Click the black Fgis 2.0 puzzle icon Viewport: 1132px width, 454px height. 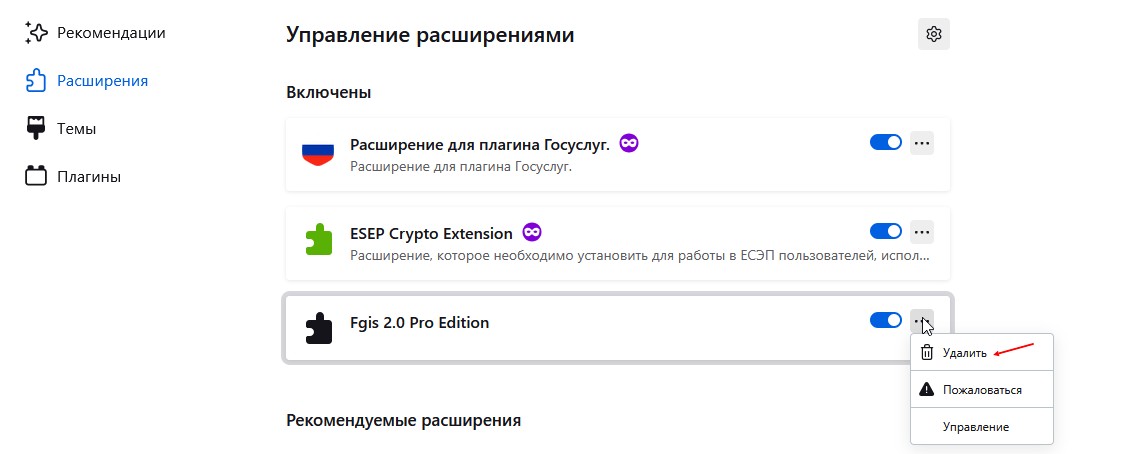click(318, 328)
